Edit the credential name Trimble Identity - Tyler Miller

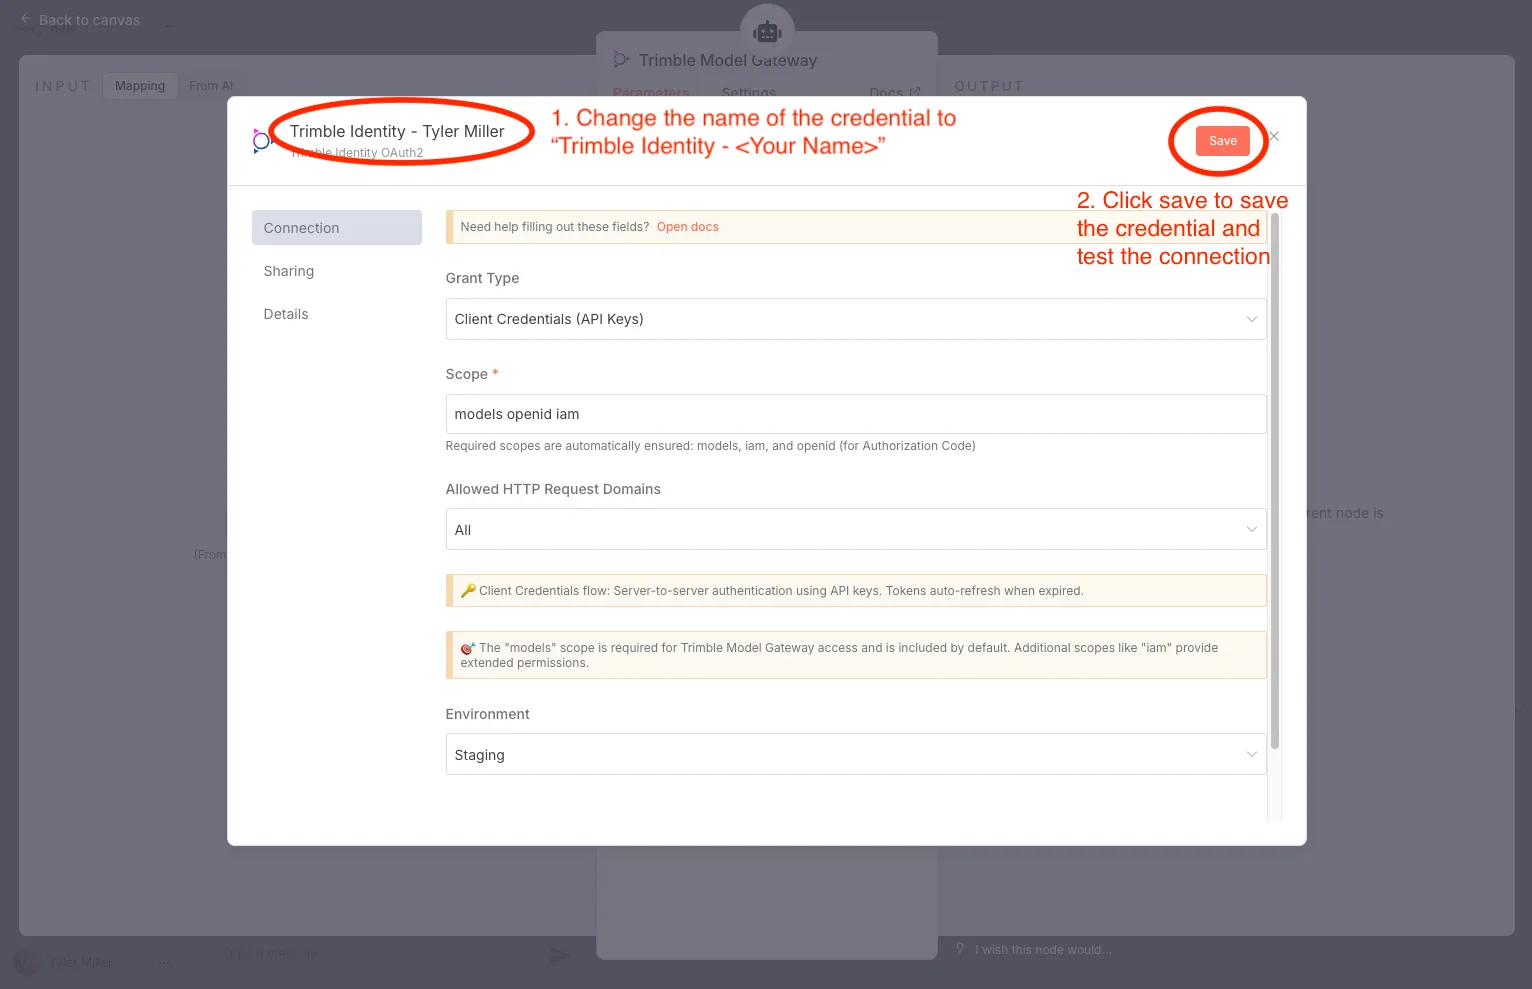click(397, 131)
